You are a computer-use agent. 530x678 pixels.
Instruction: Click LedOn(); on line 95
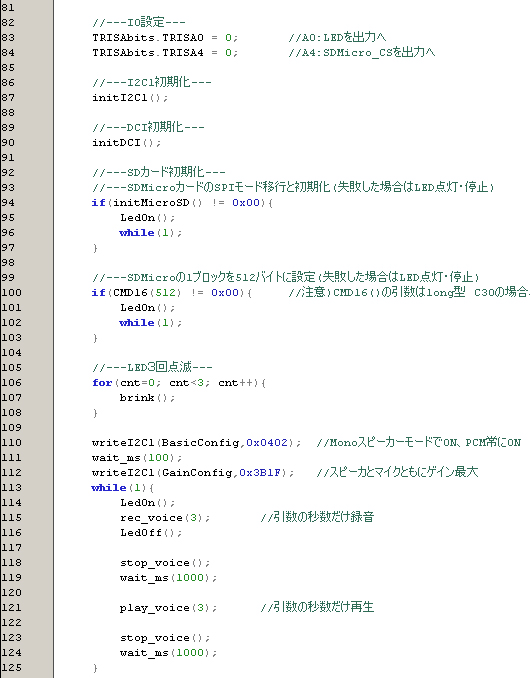[147, 218]
